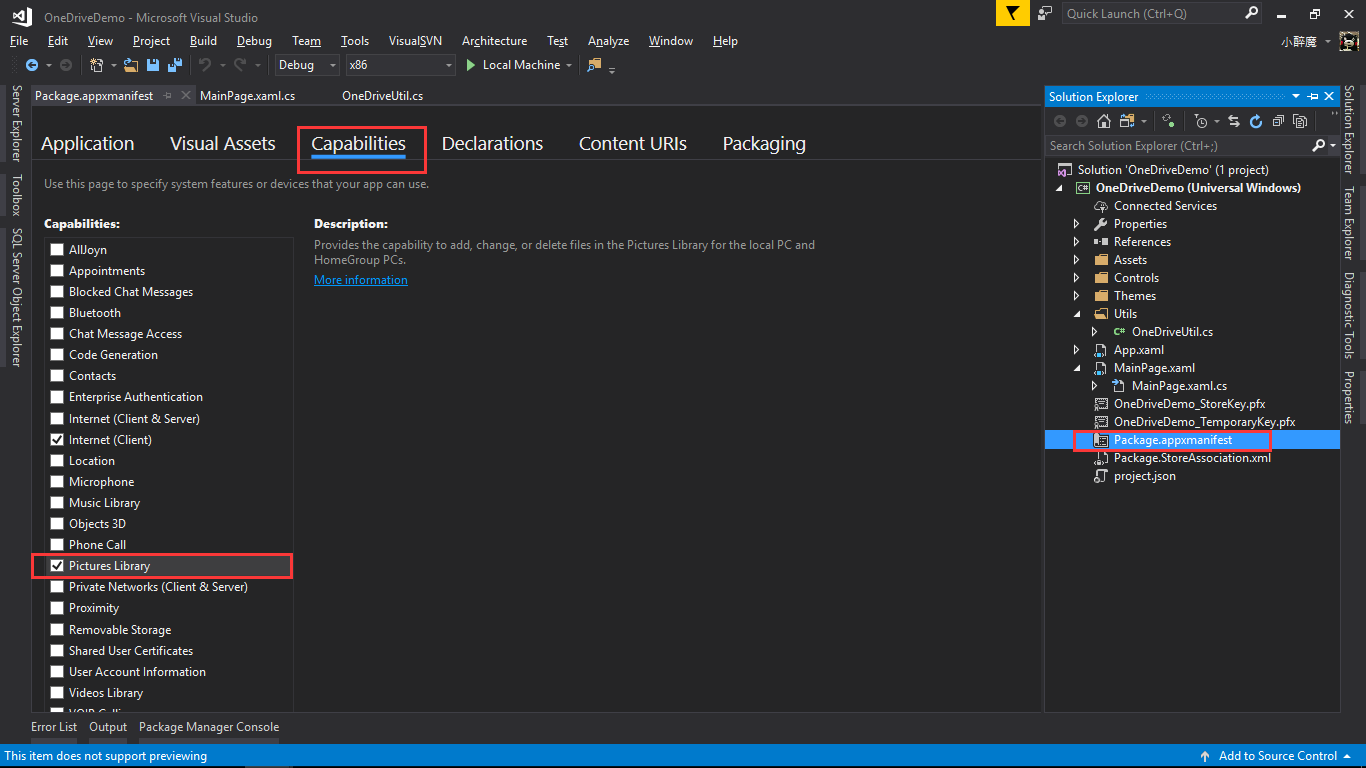Enable the Contacts capability checkbox
Image resolution: width=1366 pixels, height=768 pixels.
(x=57, y=376)
